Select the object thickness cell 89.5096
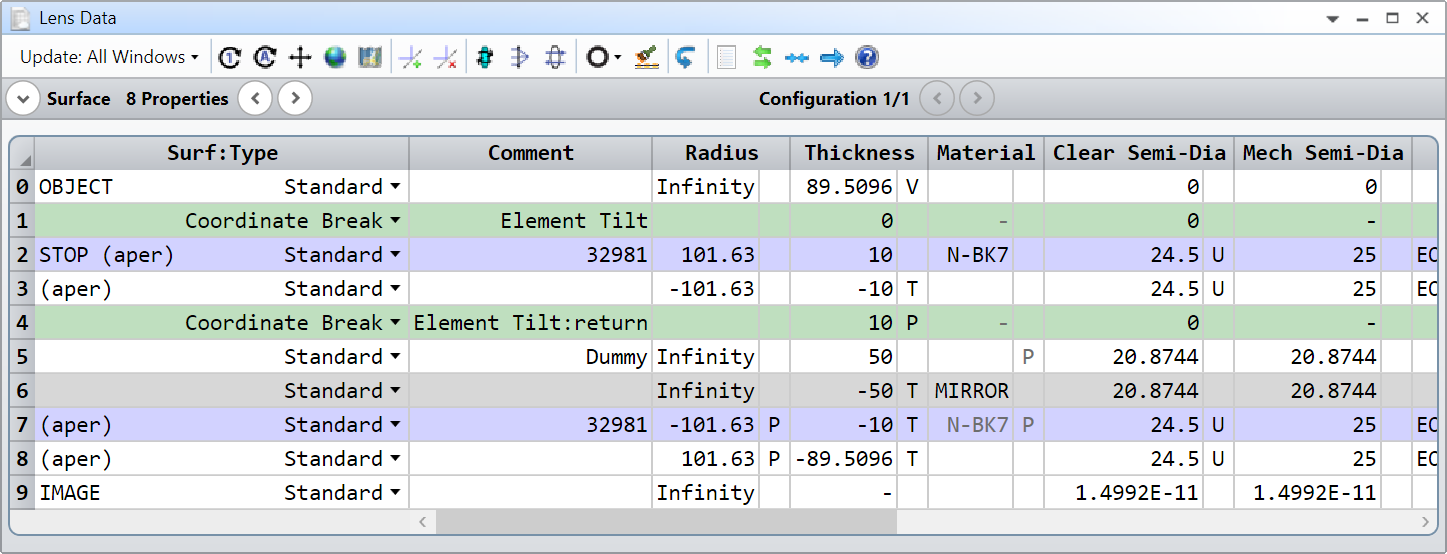The height and width of the screenshot is (554, 1447). [844, 187]
